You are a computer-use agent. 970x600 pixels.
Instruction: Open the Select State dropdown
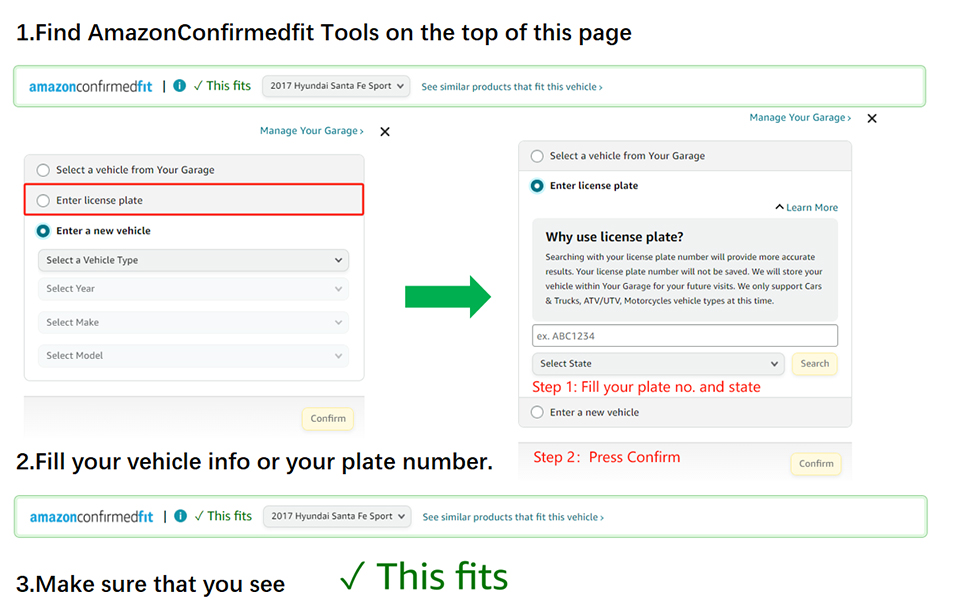[x=658, y=364]
